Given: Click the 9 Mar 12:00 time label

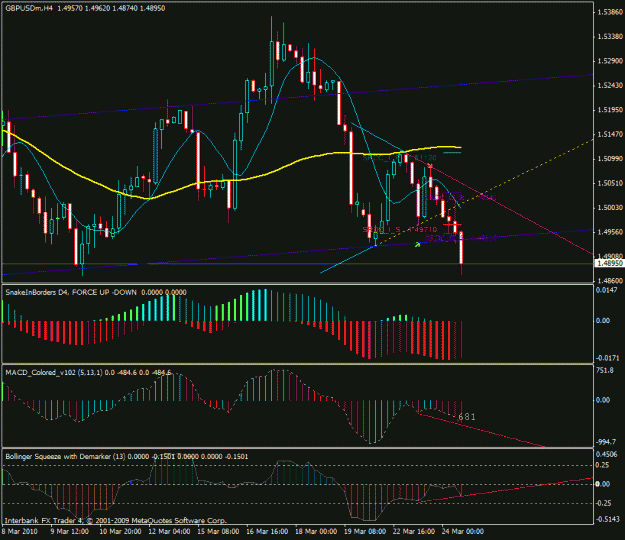Looking at the screenshot, I should coord(69,531).
